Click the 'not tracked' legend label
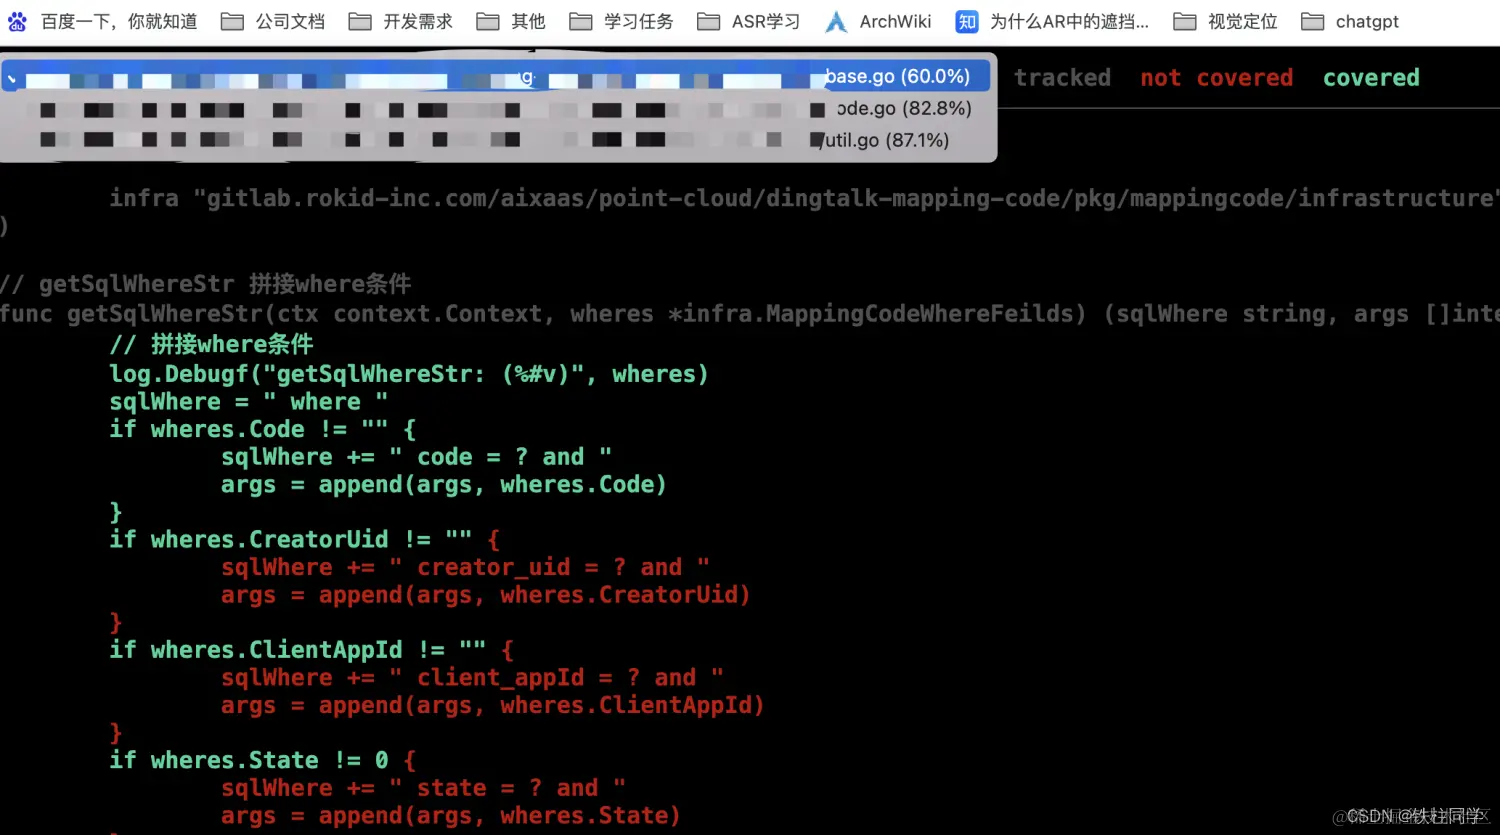This screenshot has width=1500, height=835. 1062,77
